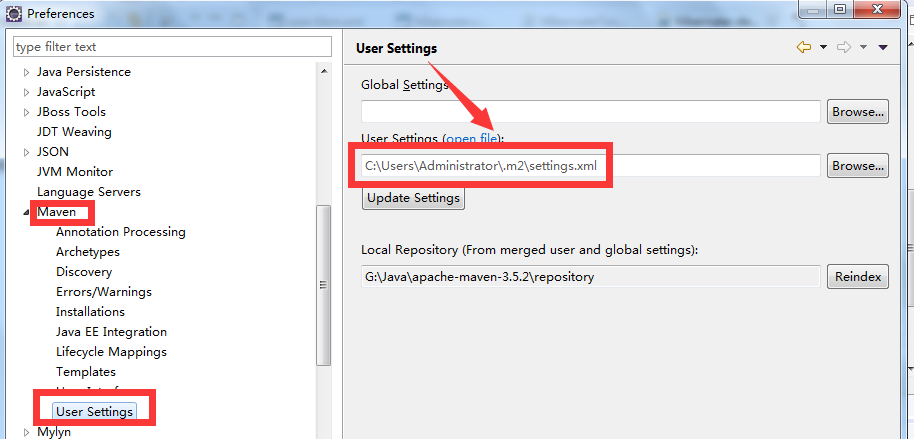Image resolution: width=914 pixels, height=439 pixels.
Task: Select JSON preference category
Action: tap(52, 152)
